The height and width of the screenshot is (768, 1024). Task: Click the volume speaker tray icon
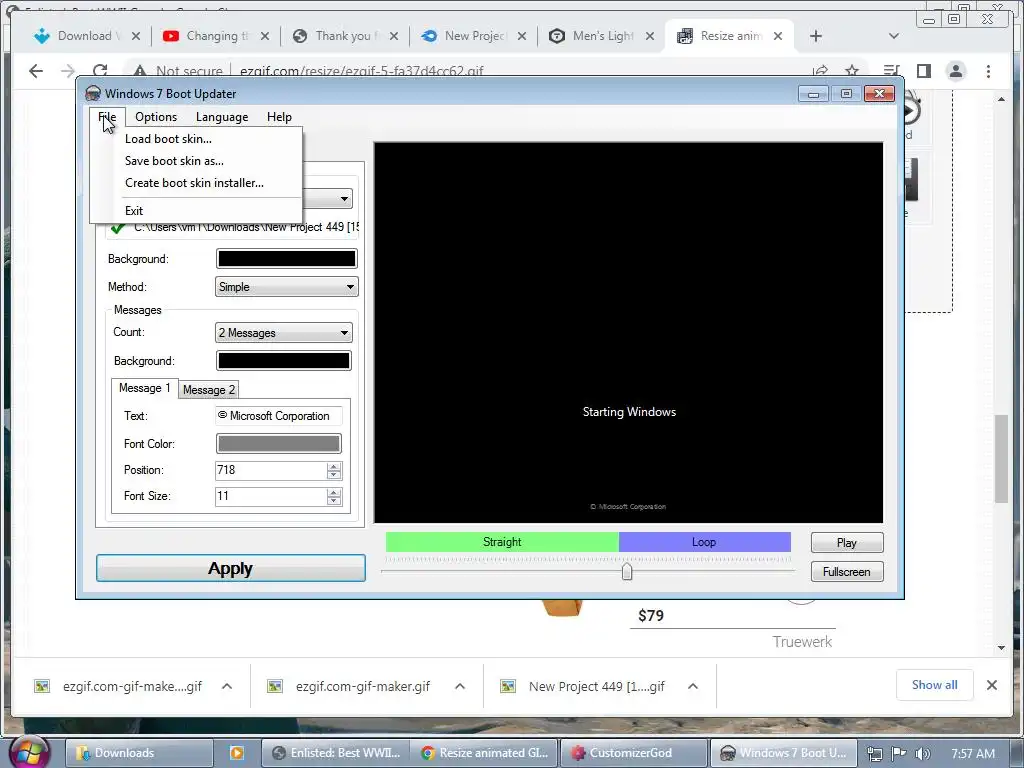[923, 754]
